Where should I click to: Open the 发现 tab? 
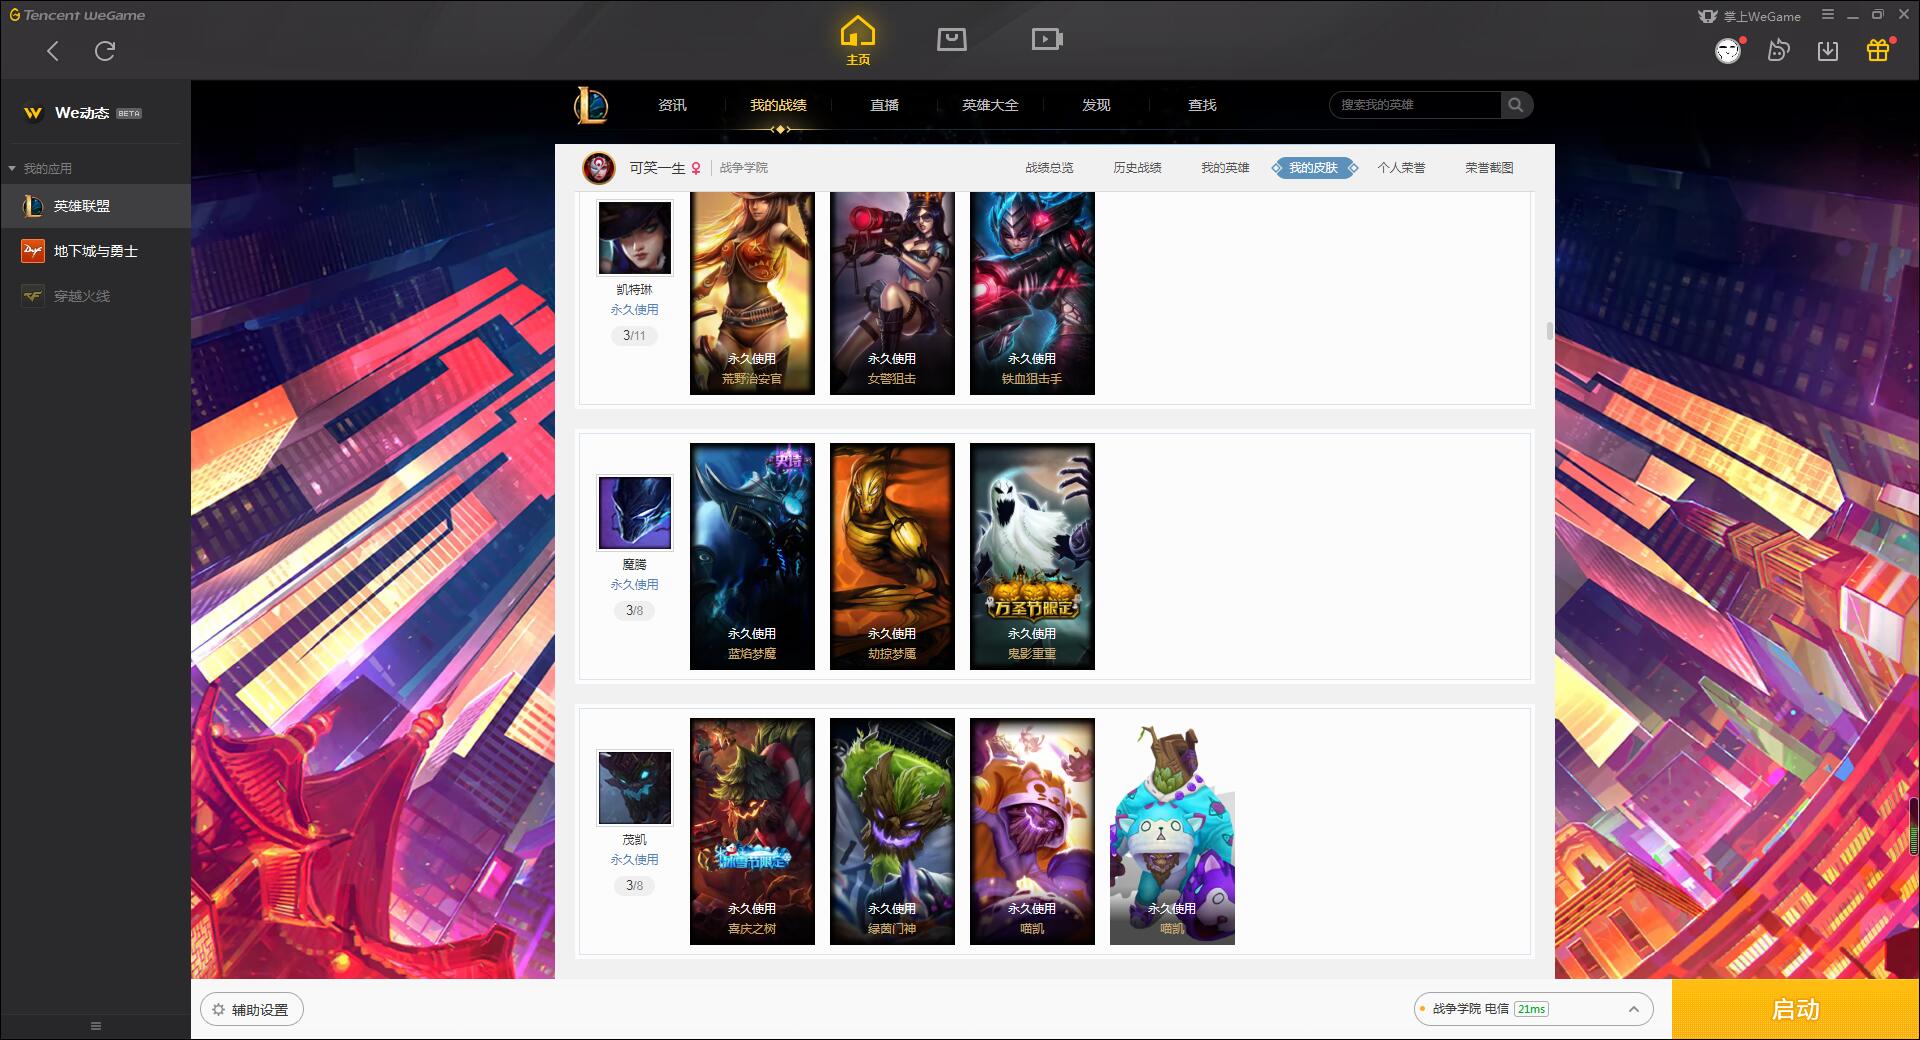1096,105
